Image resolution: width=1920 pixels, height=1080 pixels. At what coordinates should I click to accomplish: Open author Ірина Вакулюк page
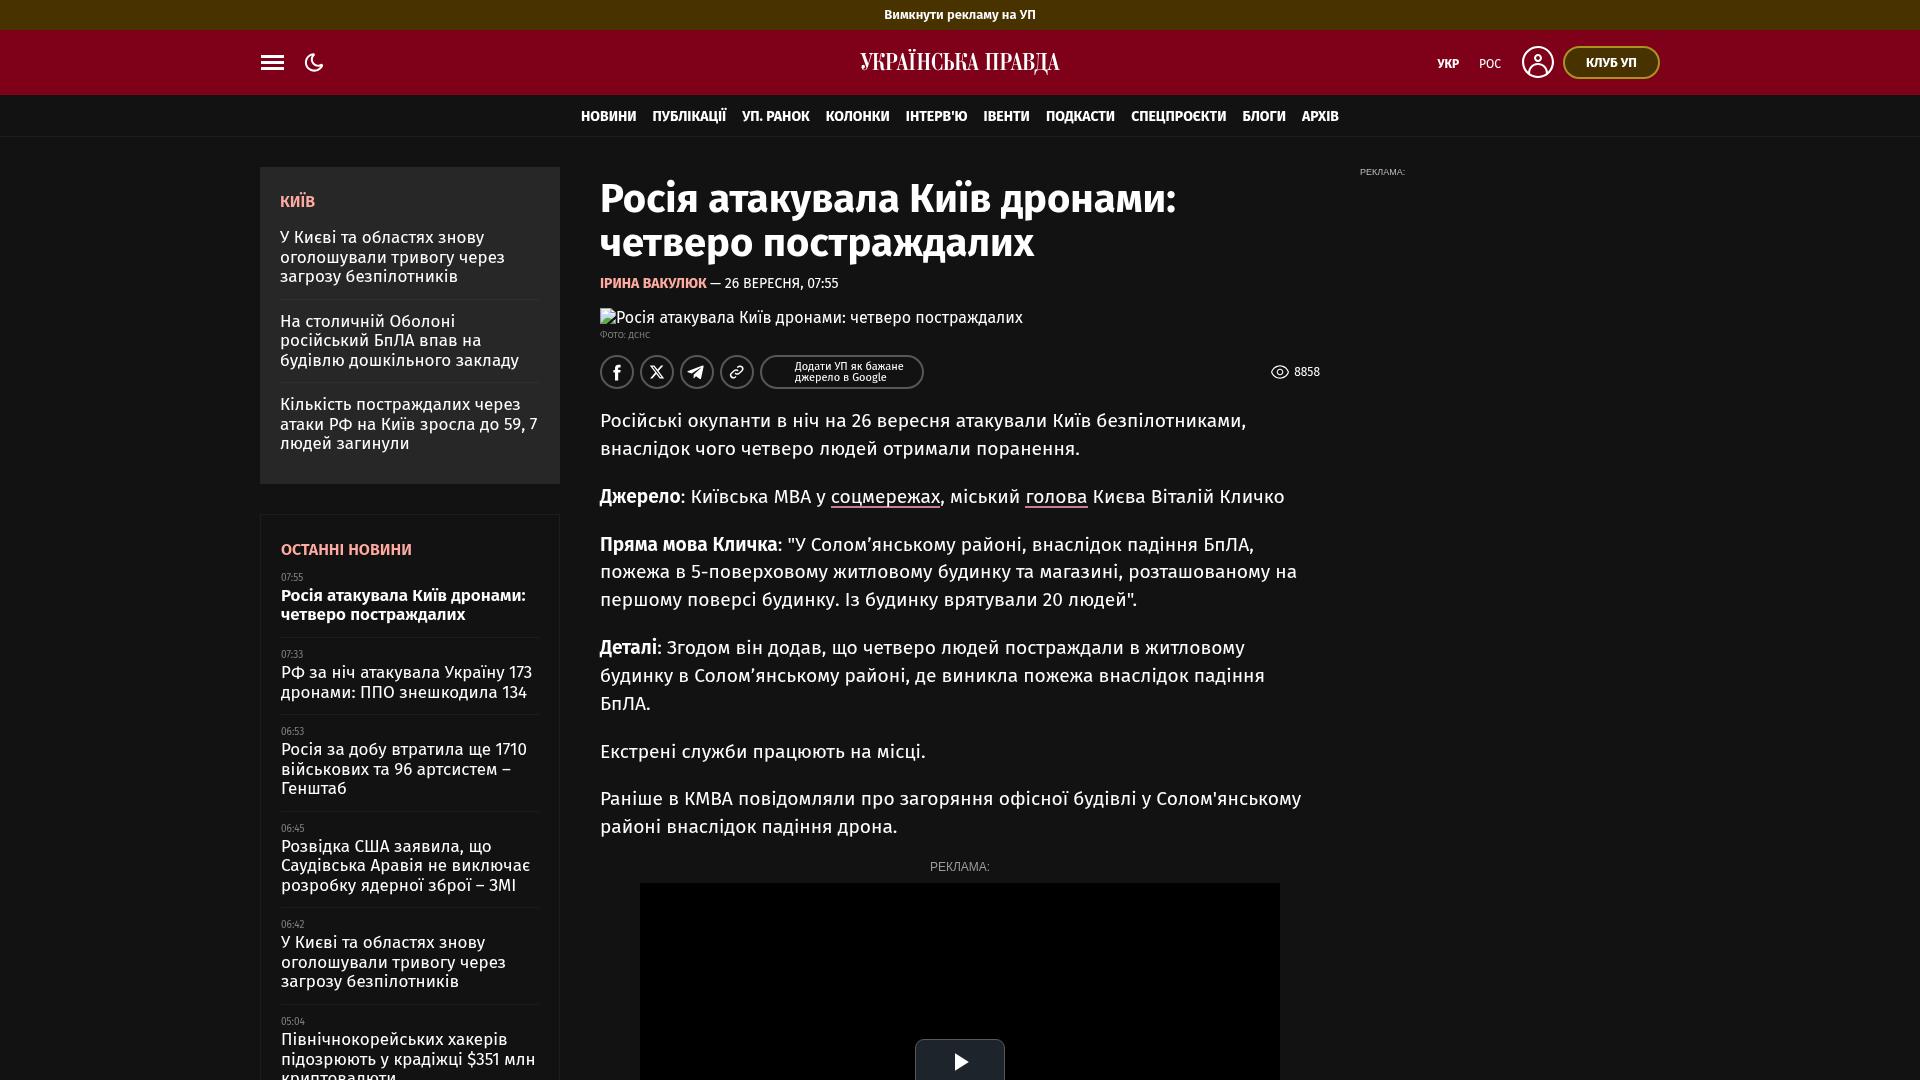tap(653, 284)
